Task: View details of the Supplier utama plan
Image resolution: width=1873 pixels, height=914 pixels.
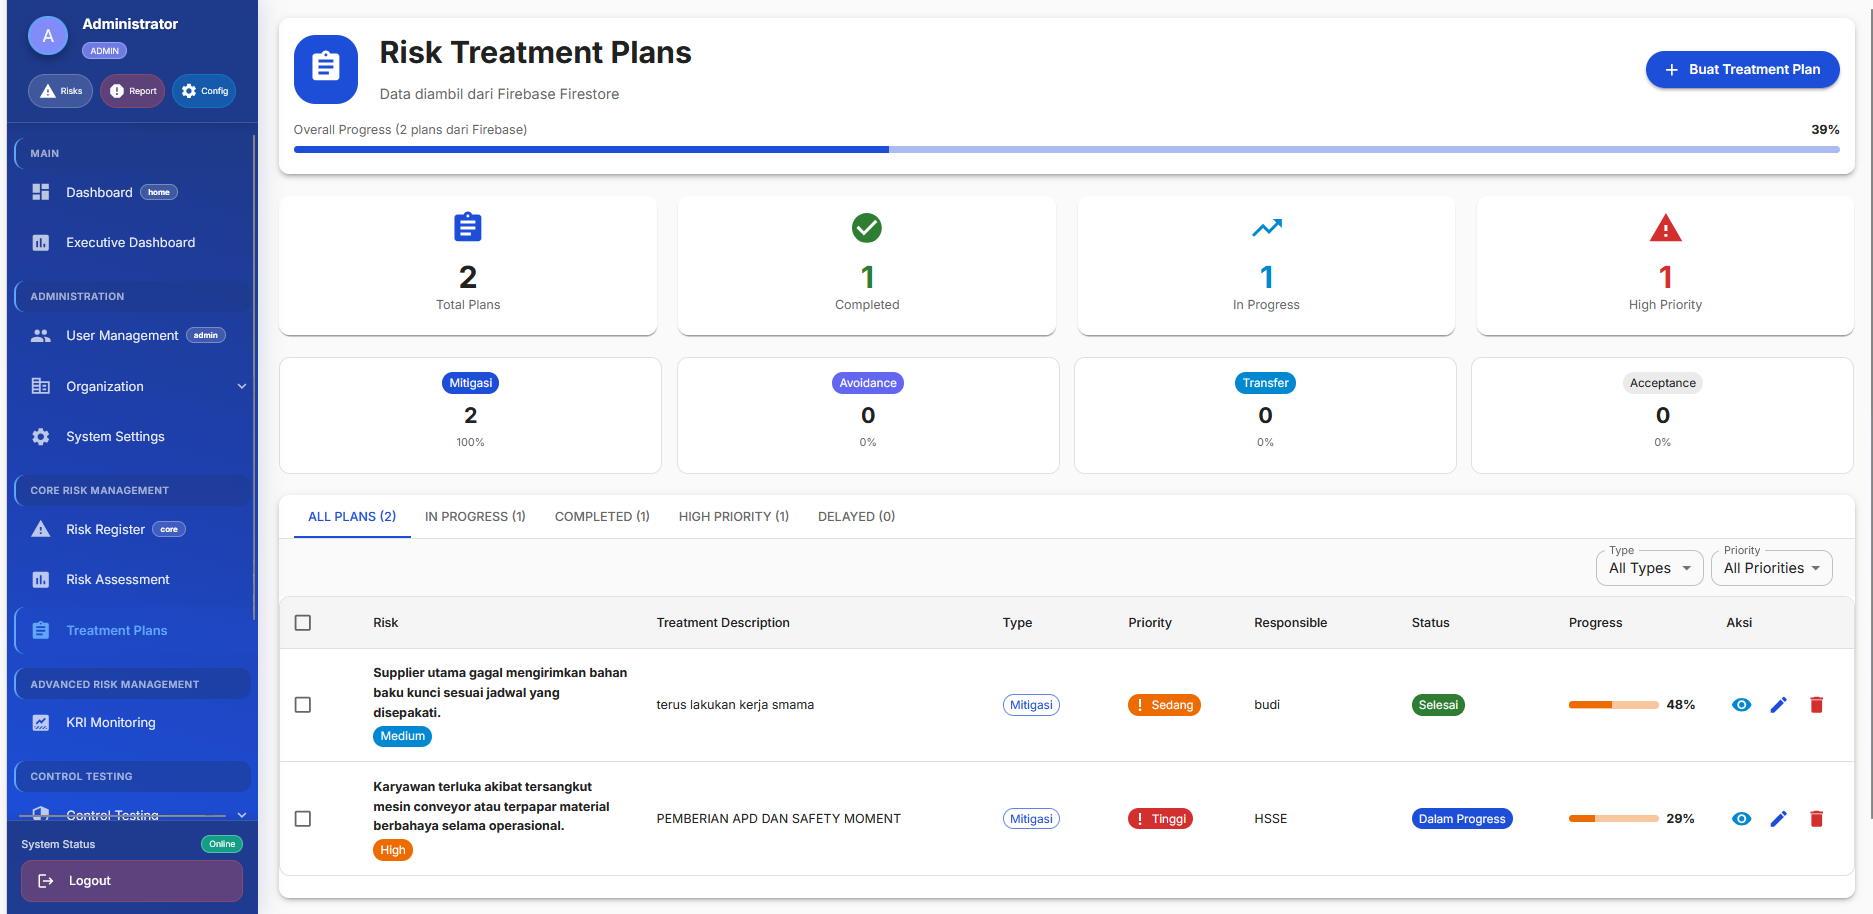Action: [1741, 705]
